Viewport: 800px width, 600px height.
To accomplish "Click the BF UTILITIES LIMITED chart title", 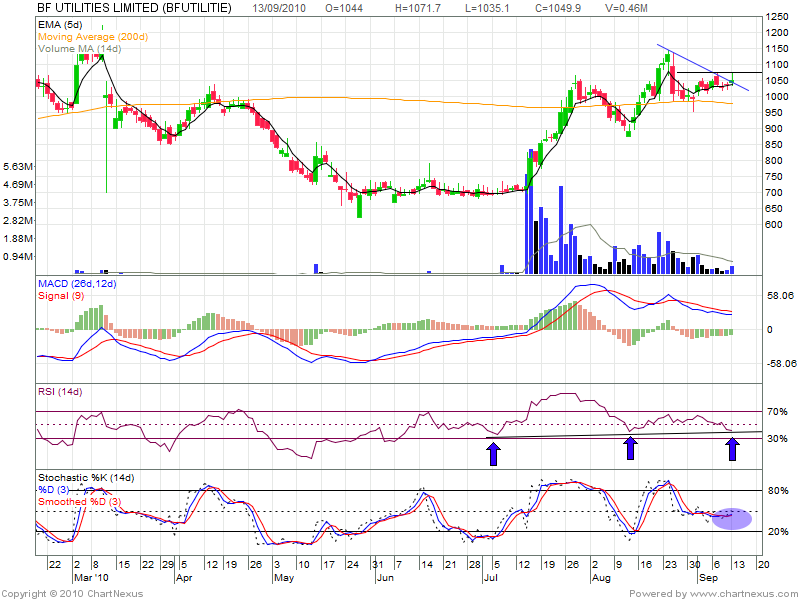I will [x=133, y=8].
